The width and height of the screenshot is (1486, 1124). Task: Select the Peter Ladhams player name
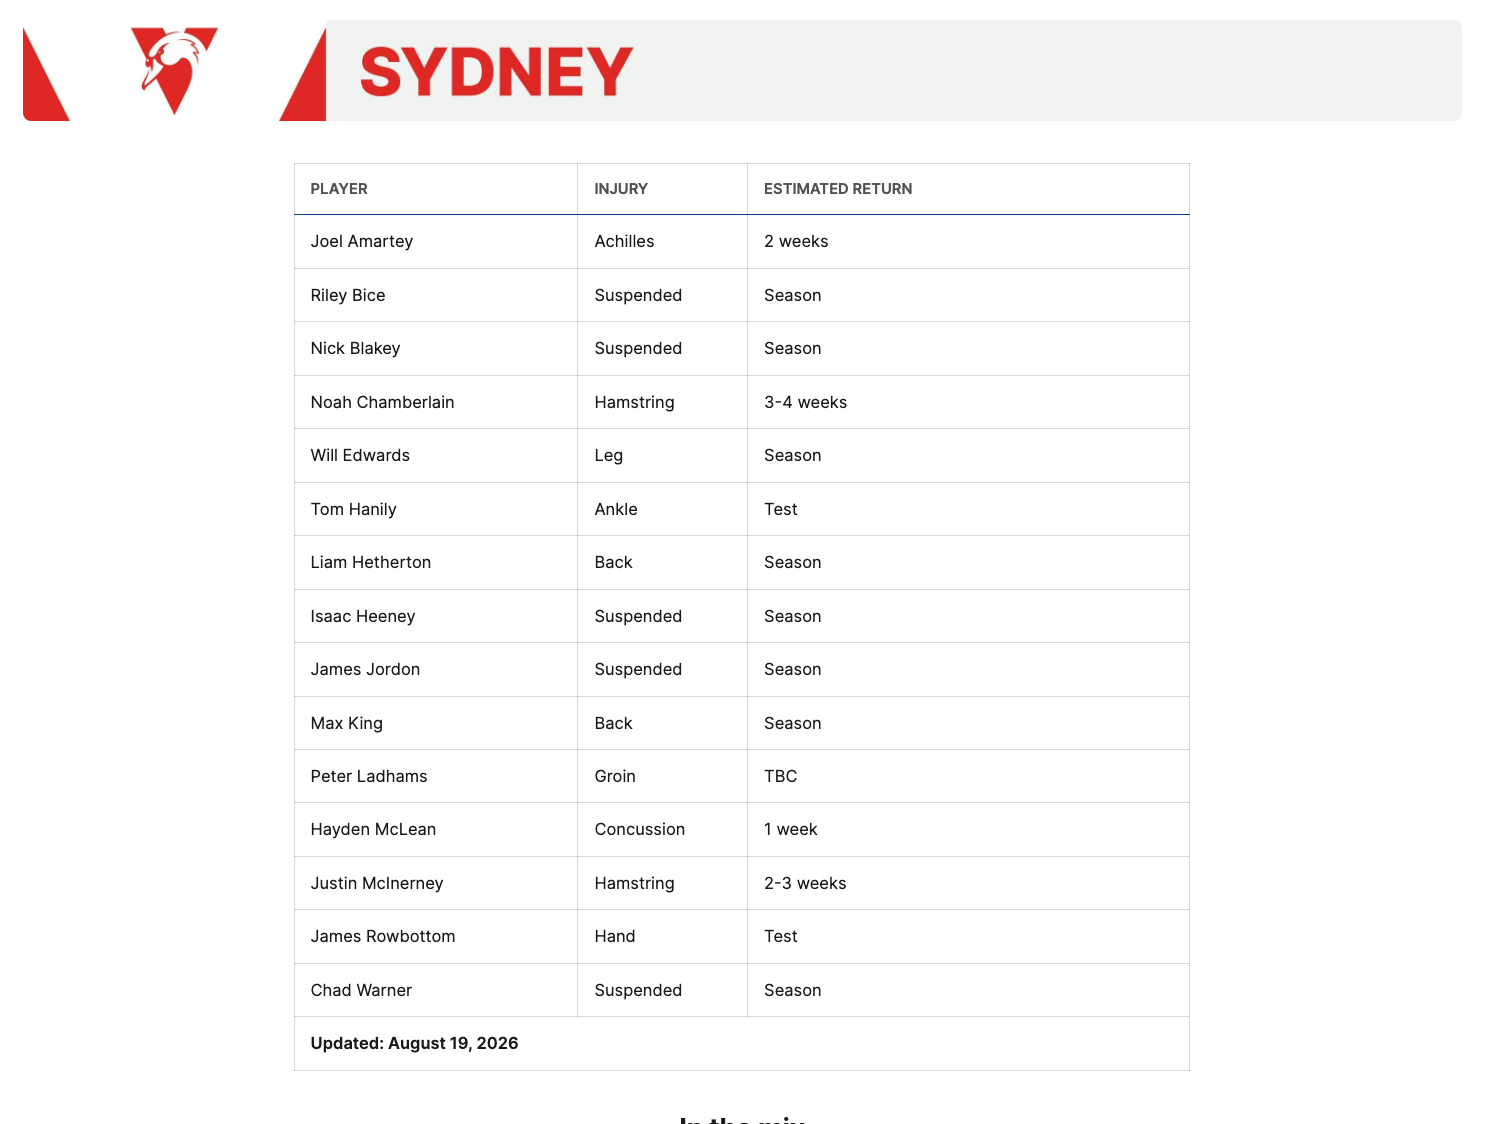pyautogui.click(x=369, y=776)
